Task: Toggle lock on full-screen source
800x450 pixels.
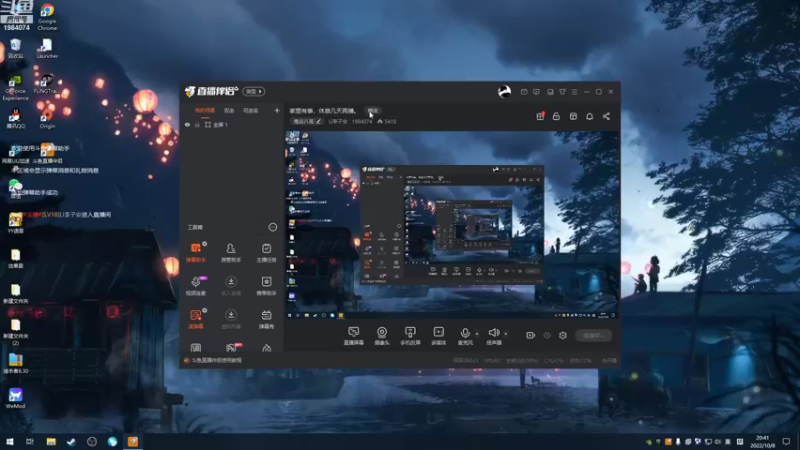Action: pos(197,124)
